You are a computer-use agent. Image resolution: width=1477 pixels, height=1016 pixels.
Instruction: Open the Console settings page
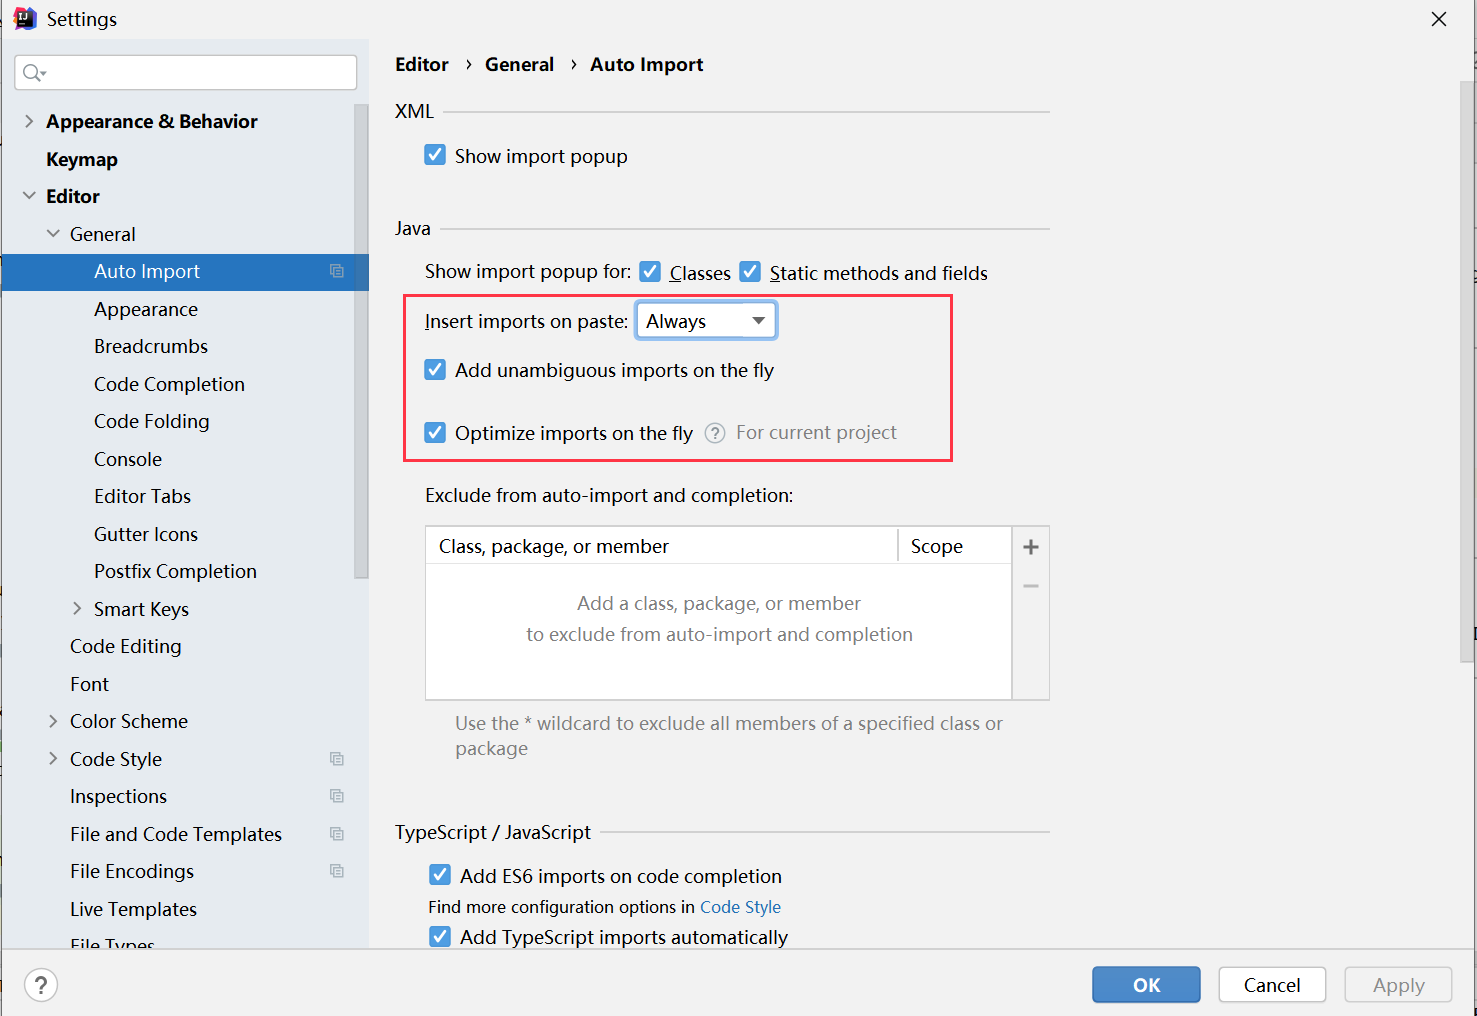pyautogui.click(x=128, y=459)
